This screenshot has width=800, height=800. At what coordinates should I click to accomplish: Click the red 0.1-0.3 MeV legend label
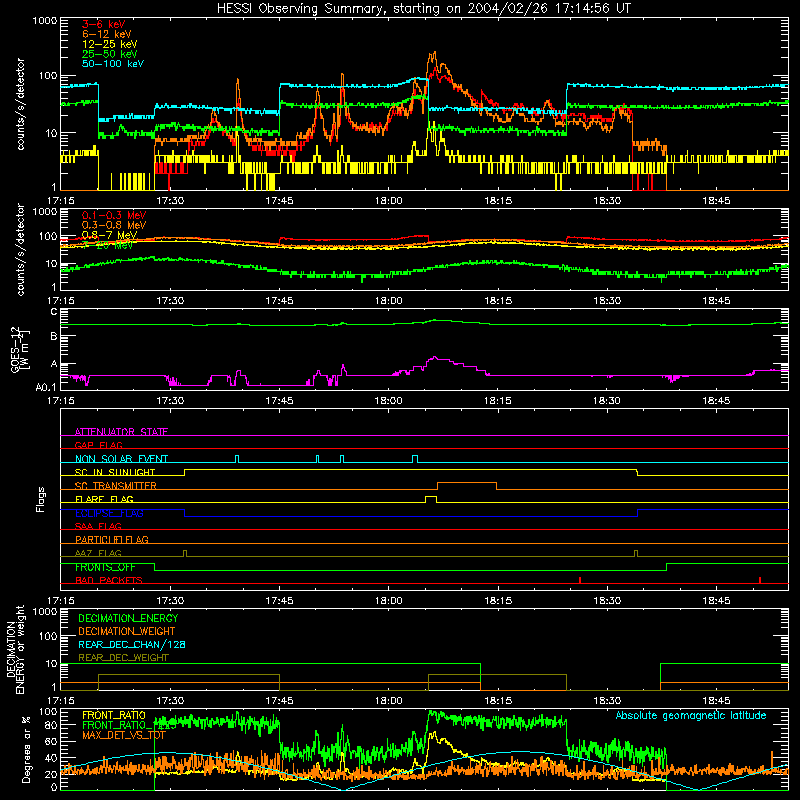(114, 215)
